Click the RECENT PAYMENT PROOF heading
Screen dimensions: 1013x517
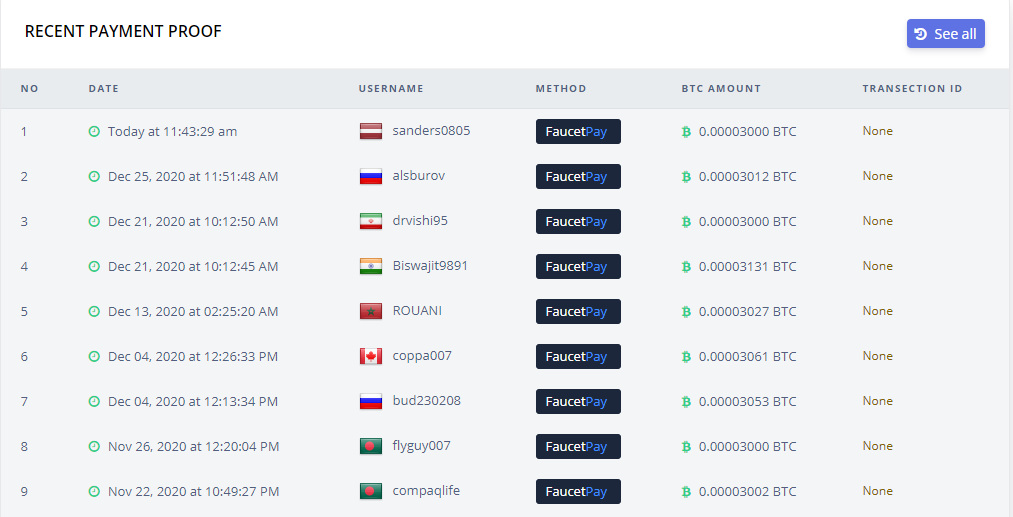click(x=123, y=31)
